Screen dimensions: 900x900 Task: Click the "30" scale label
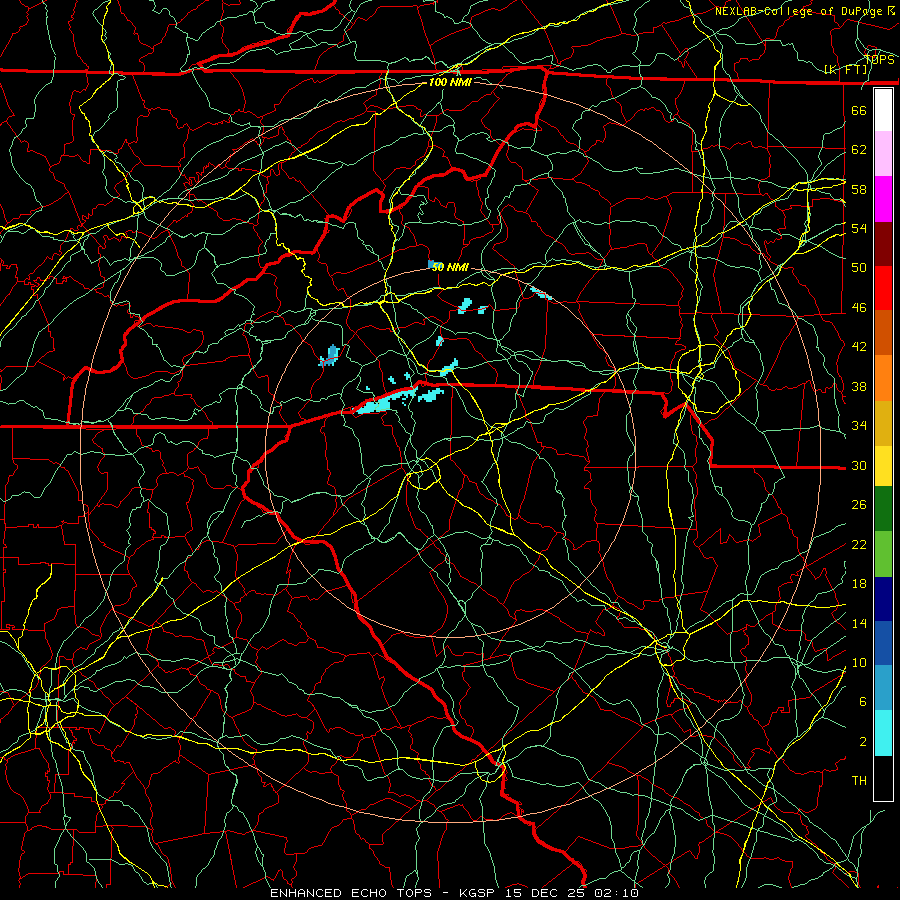pyautogui.click(x=859, y=465)
